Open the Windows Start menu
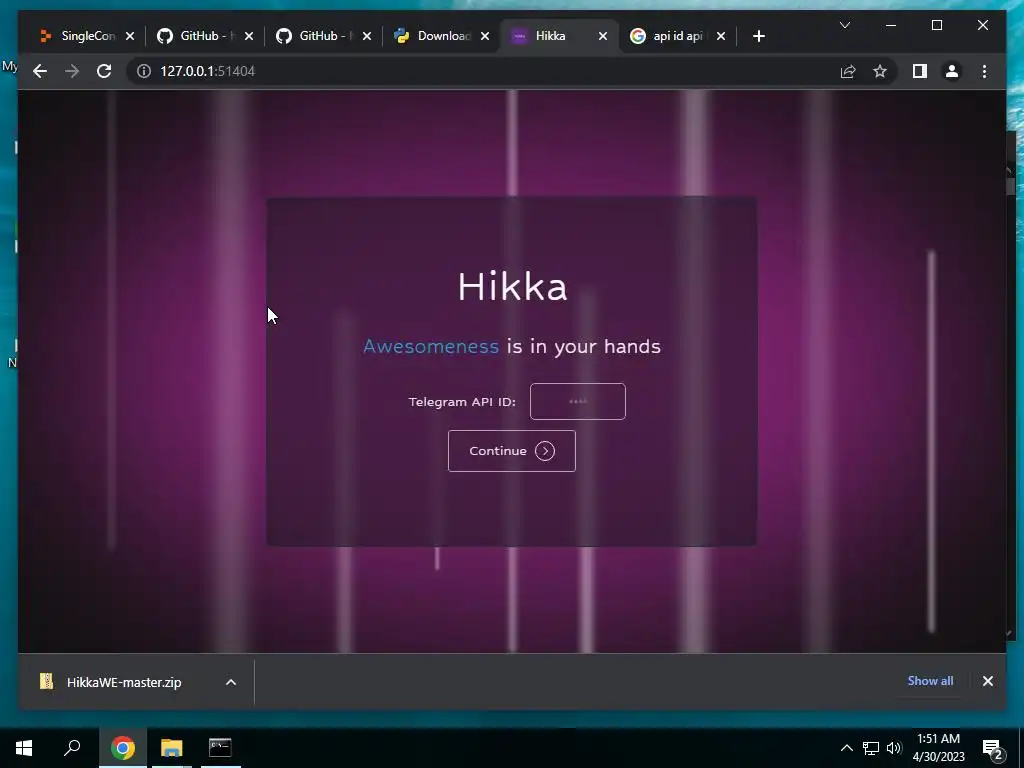 24,748
